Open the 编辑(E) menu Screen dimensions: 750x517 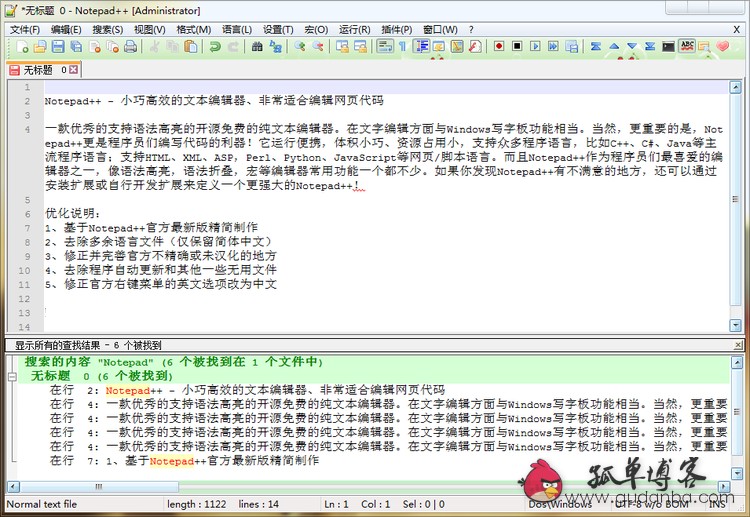pyautogui.click(x=66, y=30)
